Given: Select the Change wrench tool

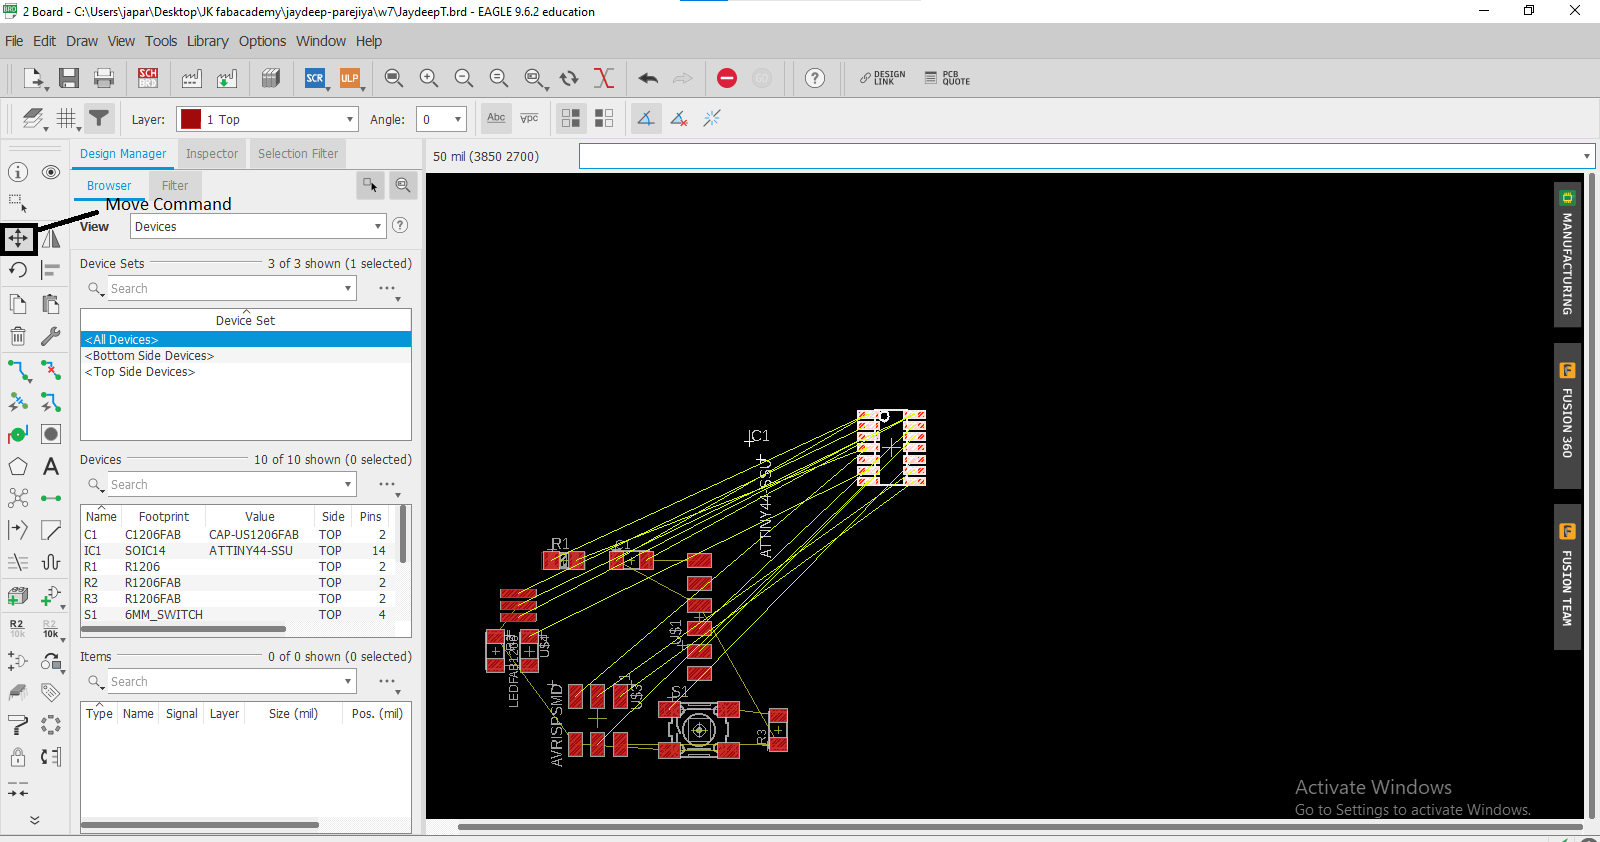Looking at the screenshot, I should [x=51, y=336].
